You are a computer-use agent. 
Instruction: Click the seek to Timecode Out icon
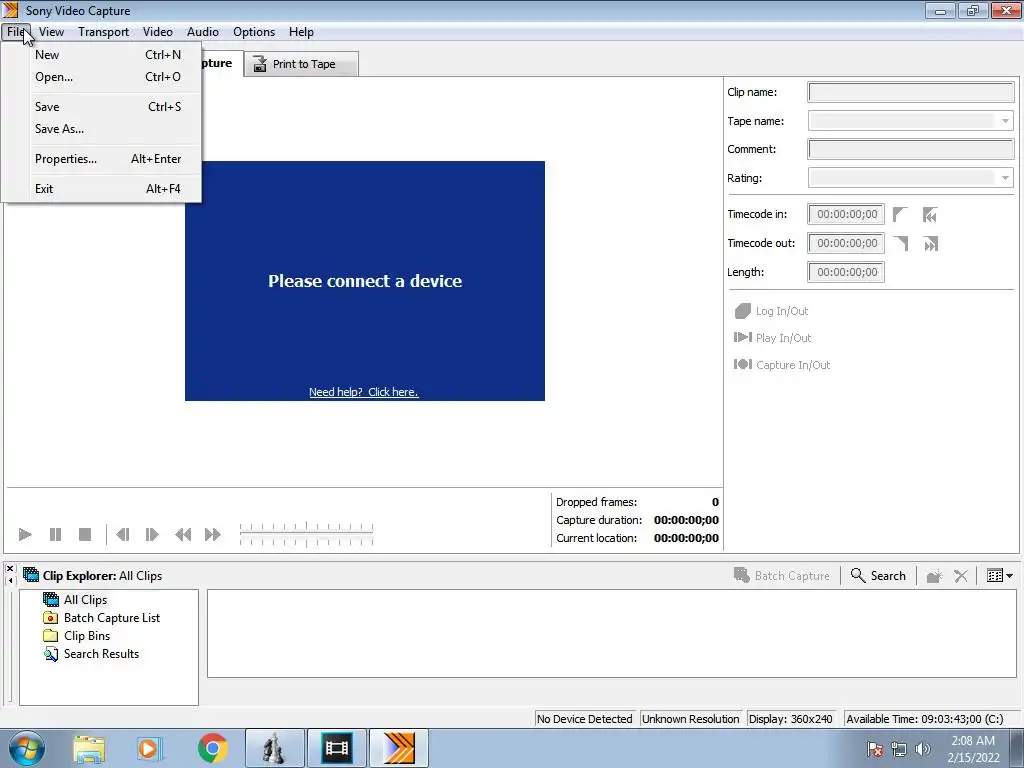click(x=931, y=244)
